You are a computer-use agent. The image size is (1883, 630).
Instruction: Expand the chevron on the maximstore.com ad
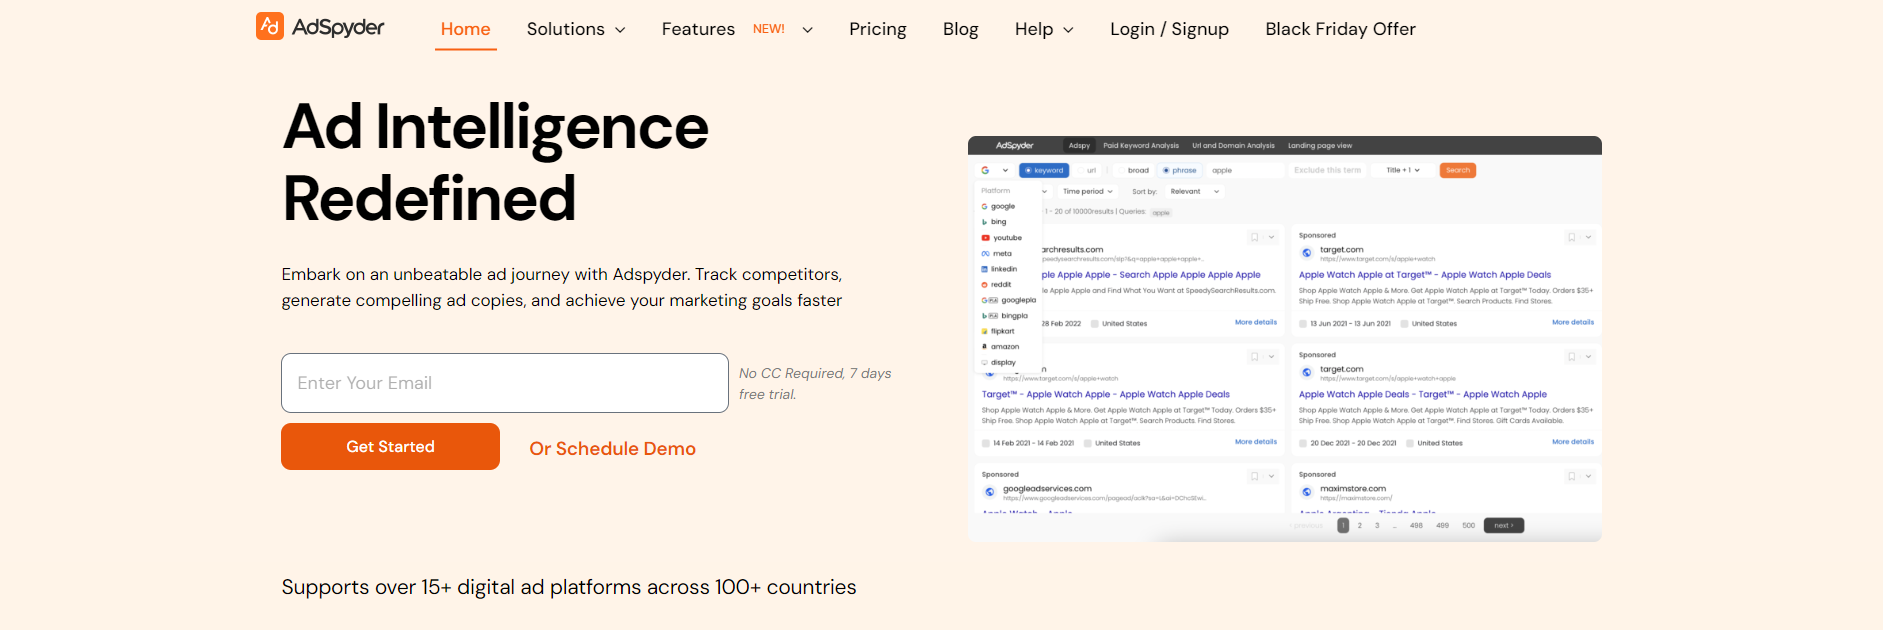pos(1588,476)
